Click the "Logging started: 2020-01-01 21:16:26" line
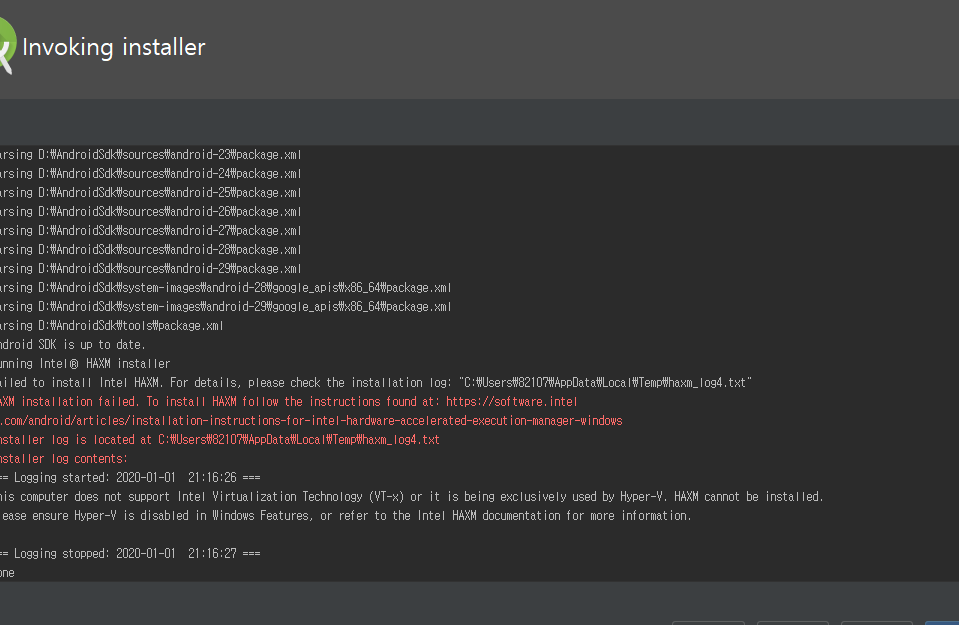The image size is (959, 625). coord(130,478)
